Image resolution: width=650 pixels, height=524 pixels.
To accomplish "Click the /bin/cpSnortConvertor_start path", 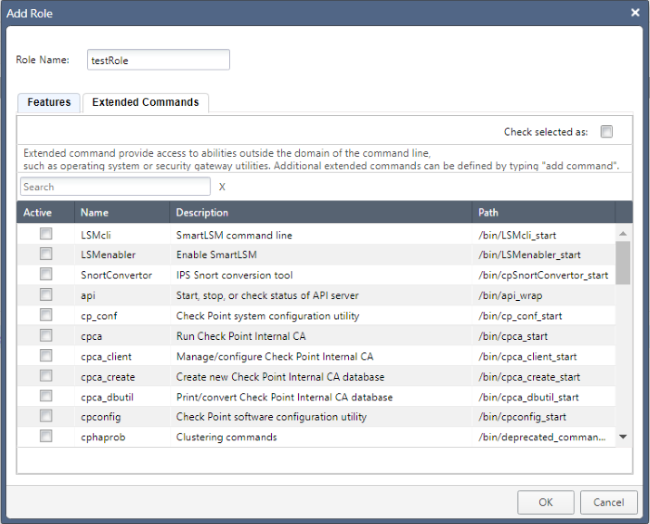I will (x=543, y=275).
